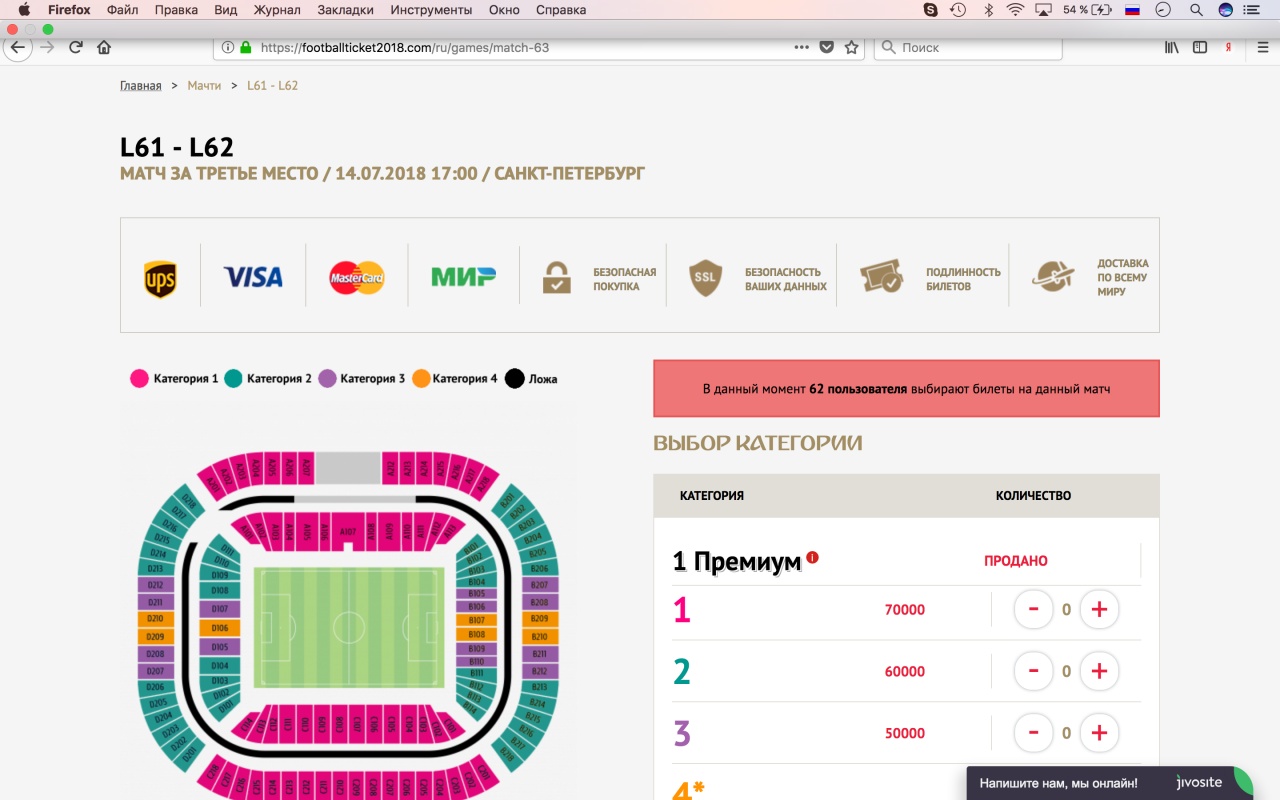This screenshot has width=1280, height=800.
Task: Increase category 3 ticket quantity
Action: pos(1099,733)
